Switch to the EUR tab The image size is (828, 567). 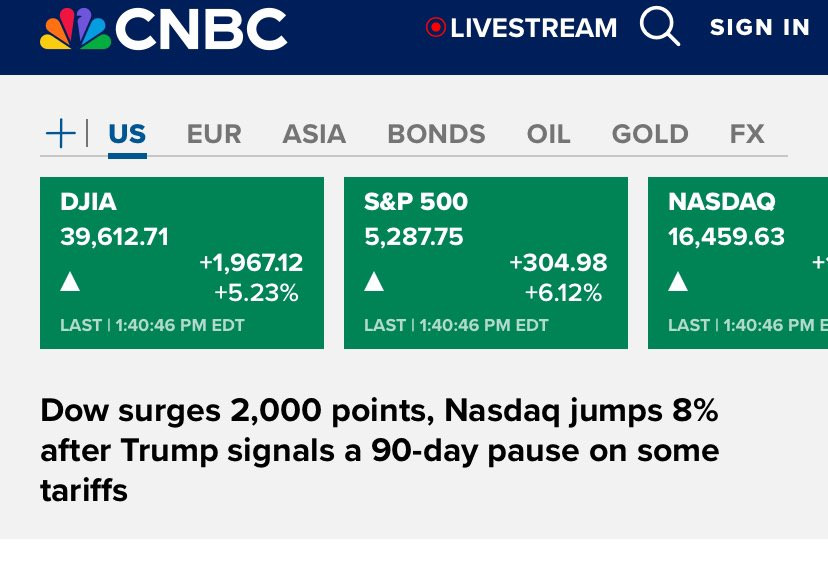[214, 134]
